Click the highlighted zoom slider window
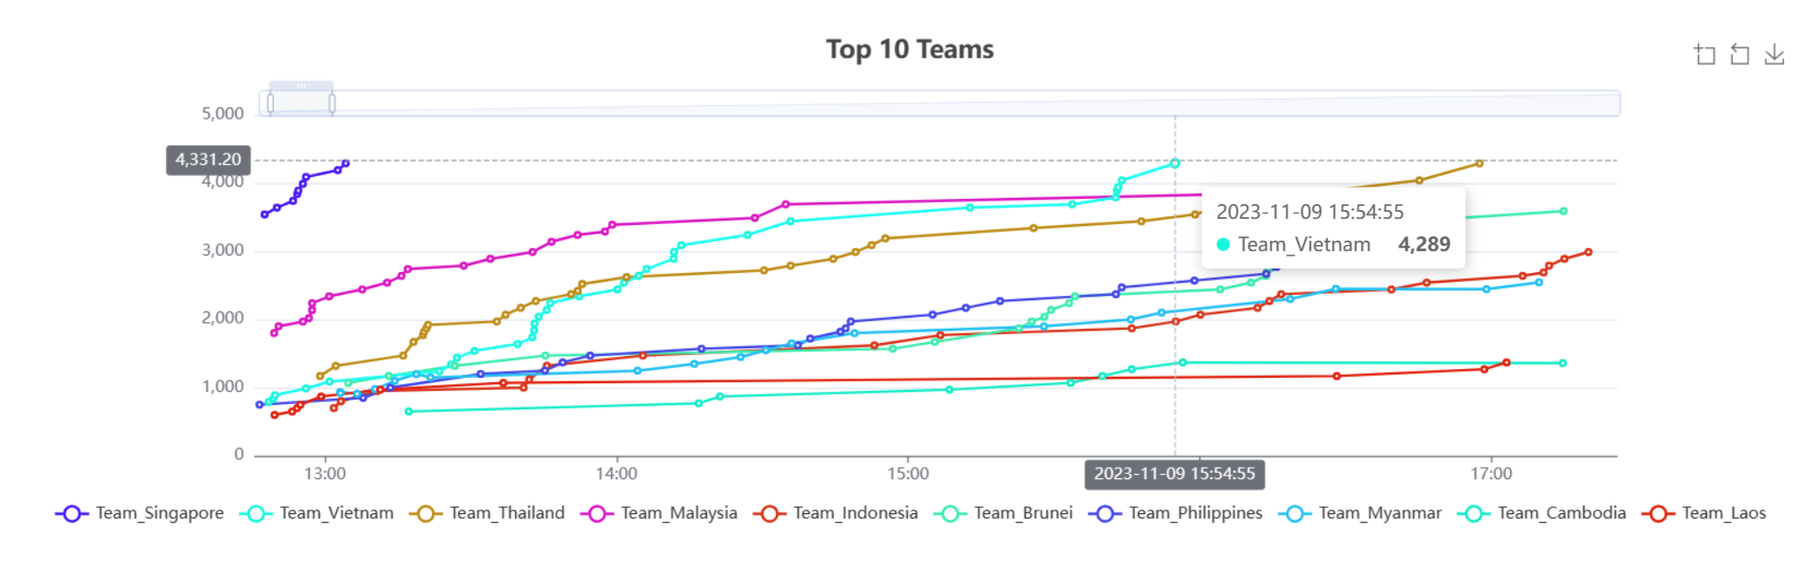This screenshot has width=1820, height=561. point(301,103)
